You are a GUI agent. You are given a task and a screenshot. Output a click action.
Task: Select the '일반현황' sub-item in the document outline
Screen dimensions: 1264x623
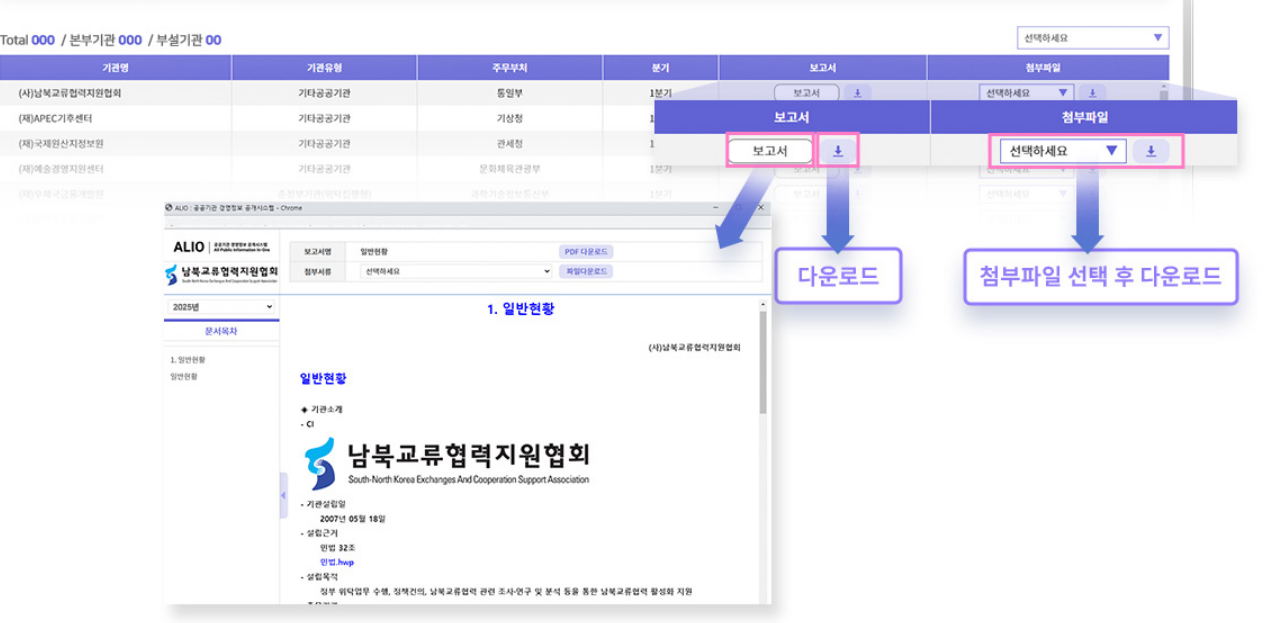184,377
